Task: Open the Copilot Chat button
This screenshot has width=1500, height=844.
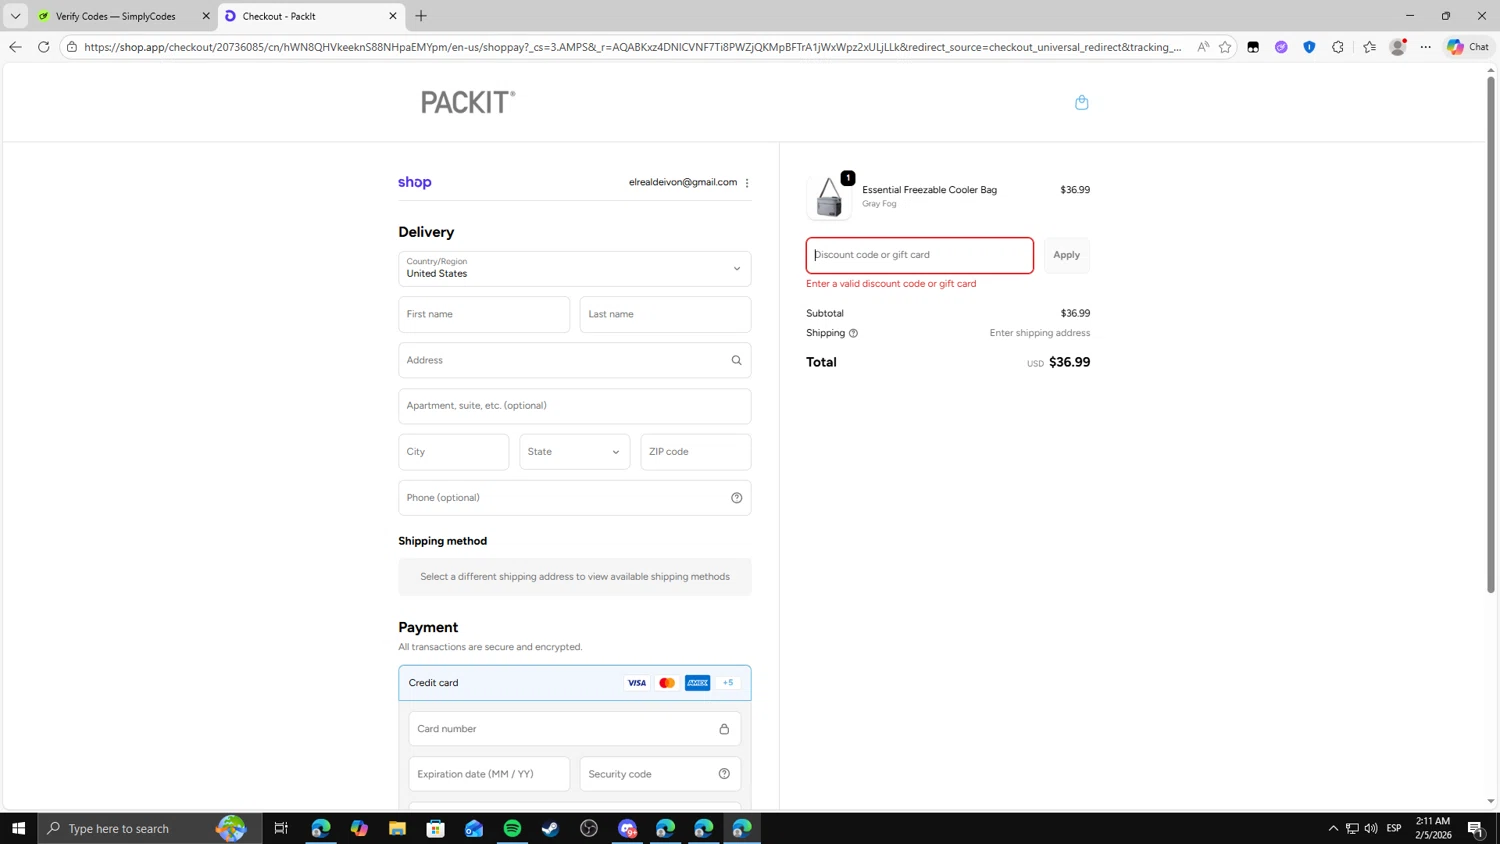Action: pyautogui.click(x=1469, y=47)
